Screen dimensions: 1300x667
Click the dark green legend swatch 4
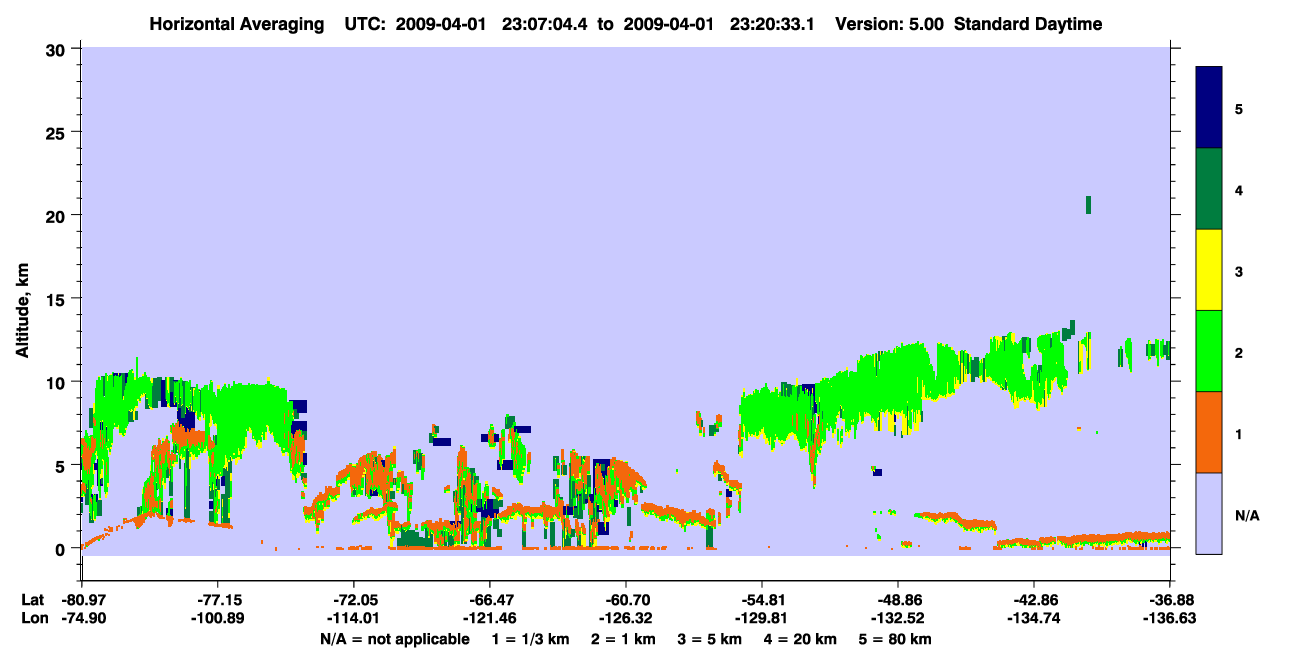pos(1209,189)
